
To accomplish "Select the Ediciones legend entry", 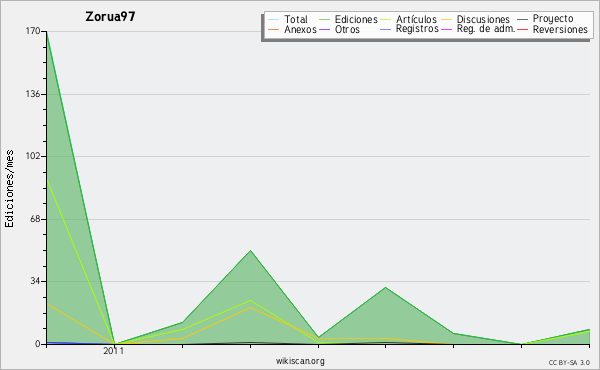I will tap(356, 19).
